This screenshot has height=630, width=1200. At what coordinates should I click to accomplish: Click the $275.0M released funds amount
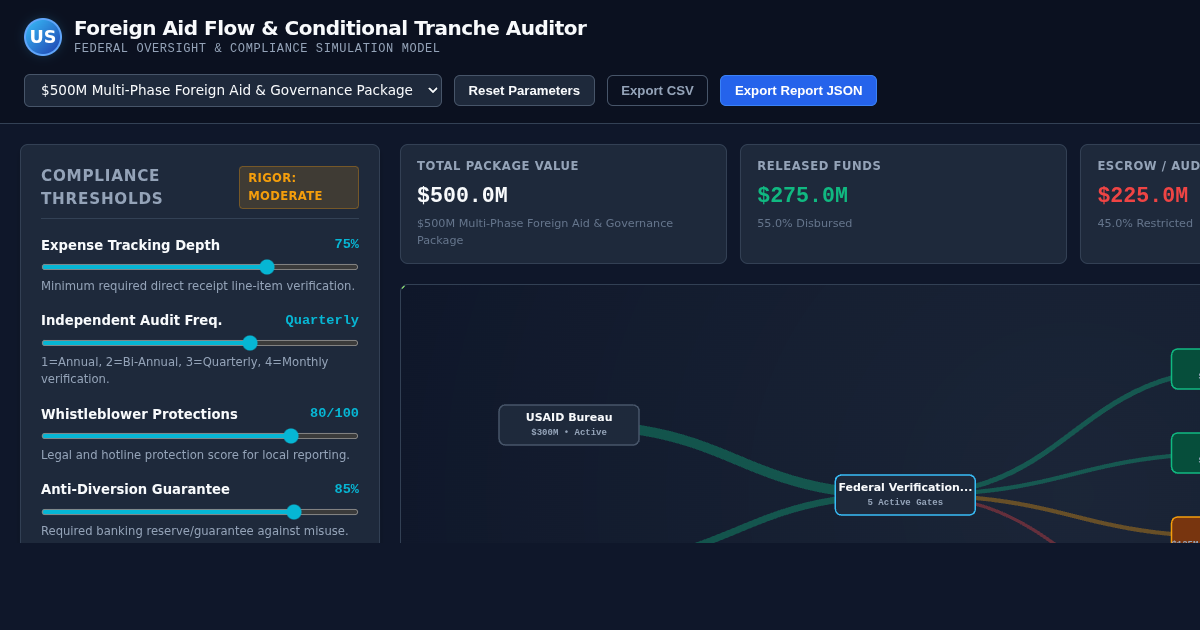[x=802, y=196]
